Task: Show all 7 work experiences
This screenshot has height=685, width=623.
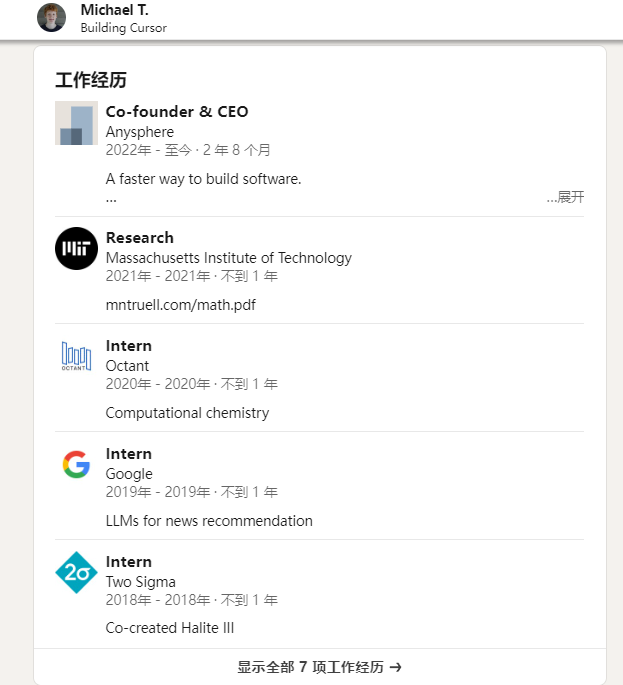Action: pos(319,667)
